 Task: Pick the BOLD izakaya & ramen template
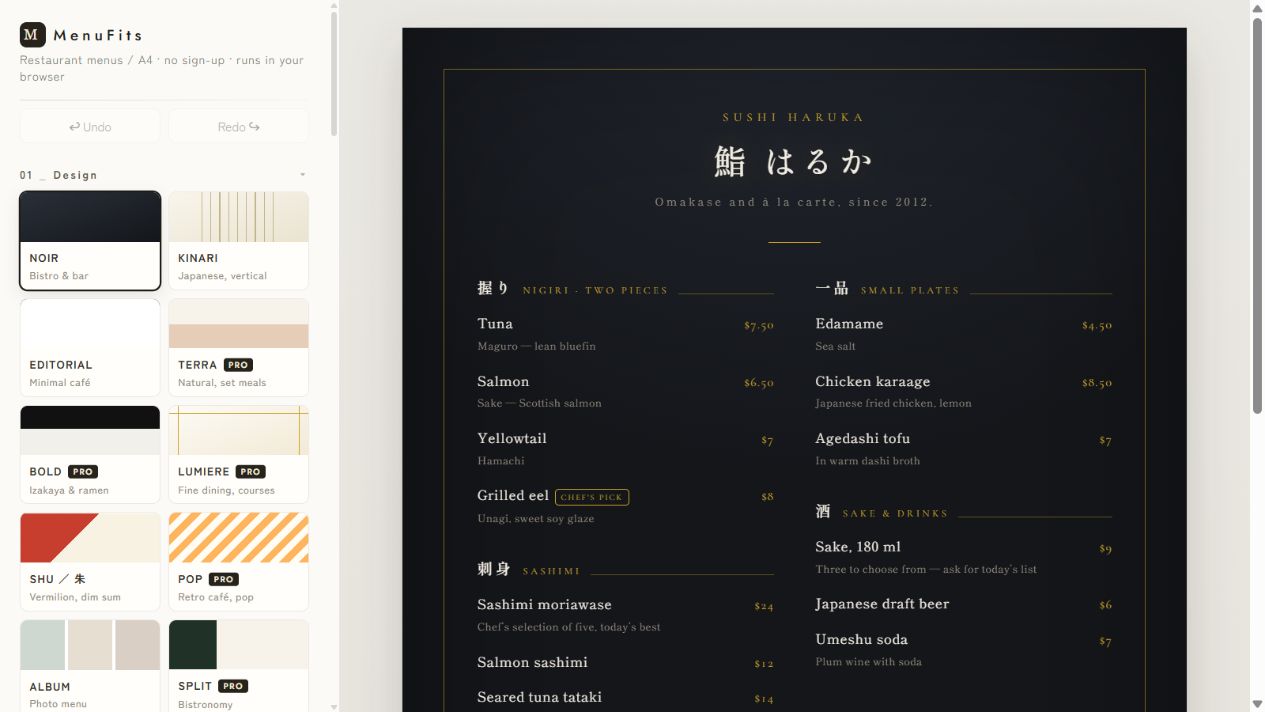pos(90,454)
